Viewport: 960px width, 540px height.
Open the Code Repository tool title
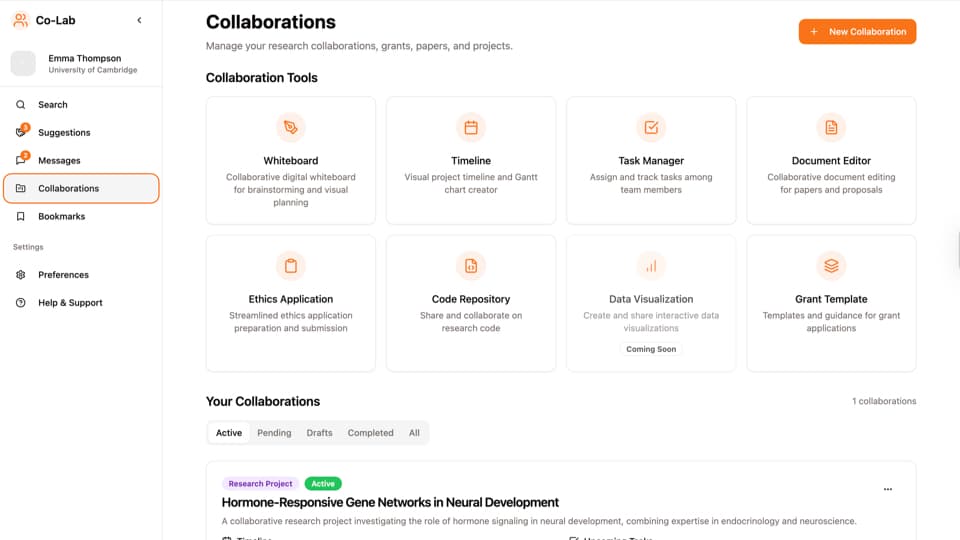click(x=471, y=299)
